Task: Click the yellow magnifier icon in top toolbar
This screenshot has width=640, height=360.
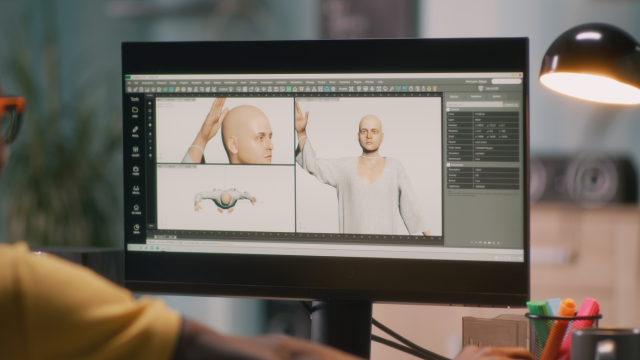Action: [x=177, y=89]
